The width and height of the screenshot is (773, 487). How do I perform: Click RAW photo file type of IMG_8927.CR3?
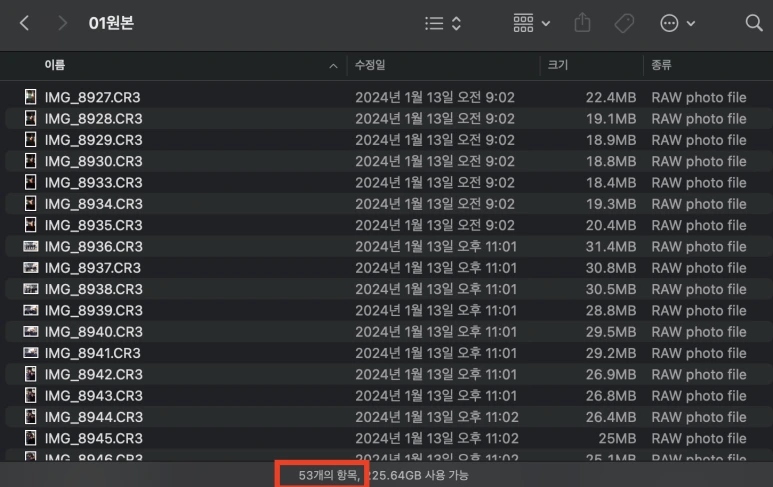(699, 97)
